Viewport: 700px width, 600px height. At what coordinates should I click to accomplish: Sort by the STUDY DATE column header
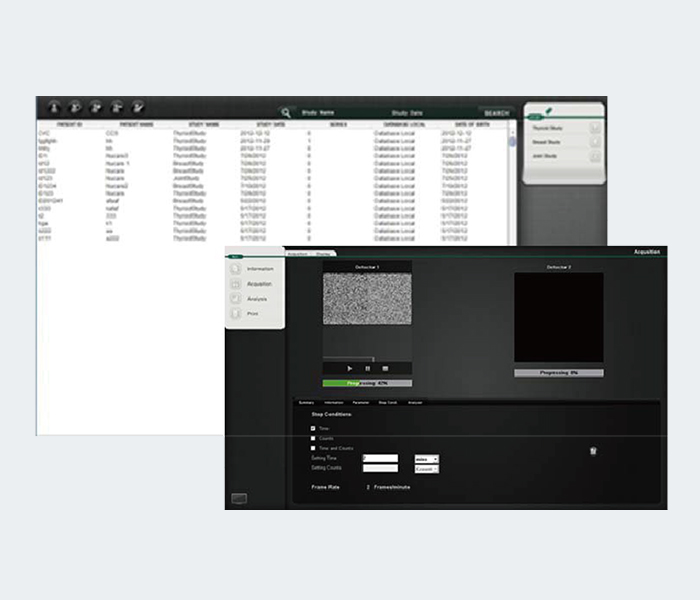click(271, 125)
